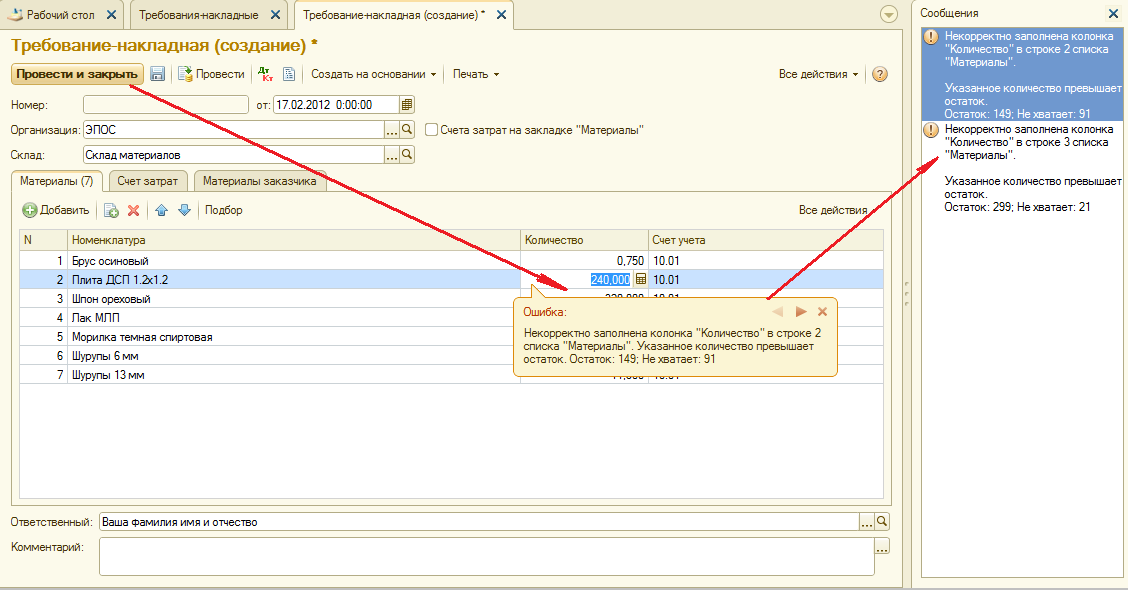Close the Сообщения messages panel
Image resolution: width=1128 pixels, height=590 pixels.
[1113, 14]
